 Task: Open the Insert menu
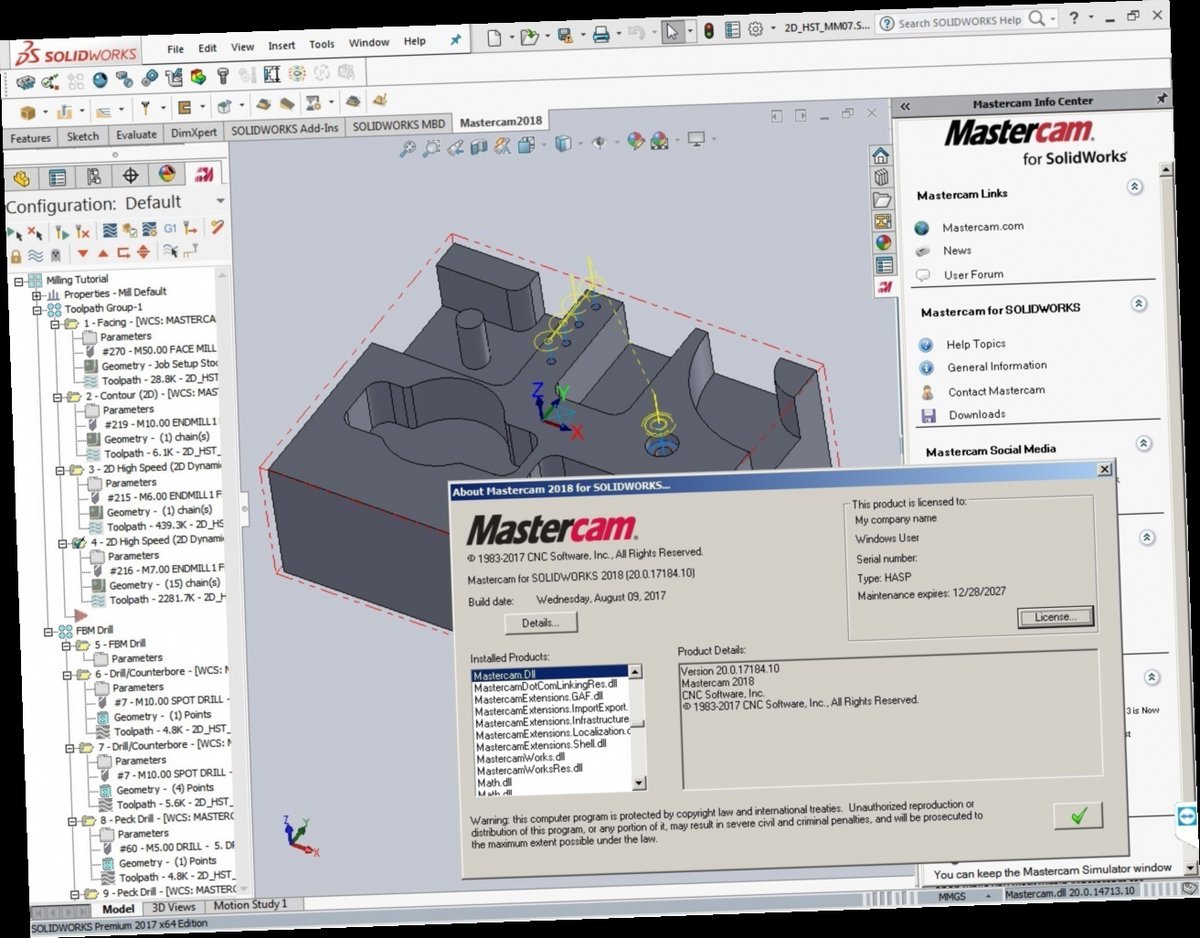281,45
